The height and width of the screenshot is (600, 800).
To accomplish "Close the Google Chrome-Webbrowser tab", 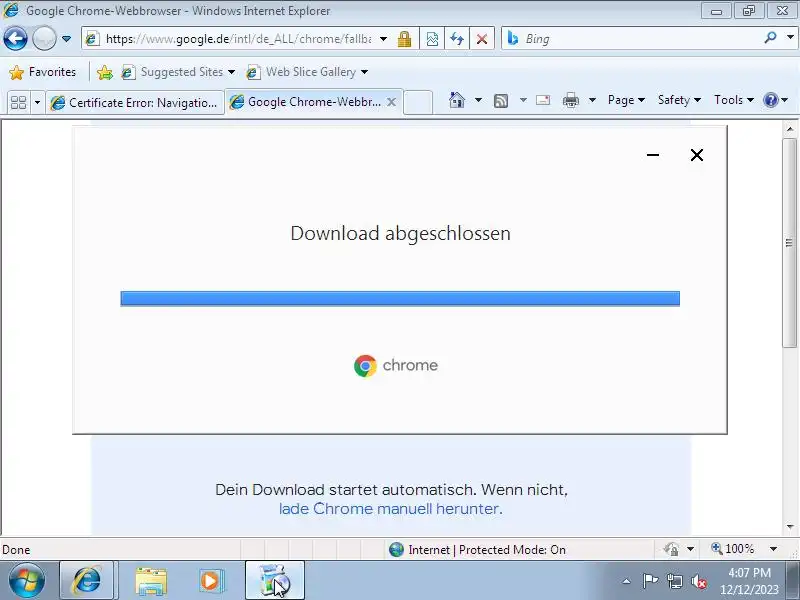I will click(391, 102).
